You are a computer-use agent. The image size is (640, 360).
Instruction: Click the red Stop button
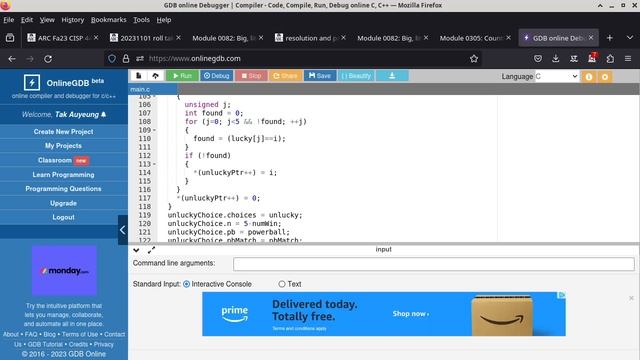[x=251, y=76]
